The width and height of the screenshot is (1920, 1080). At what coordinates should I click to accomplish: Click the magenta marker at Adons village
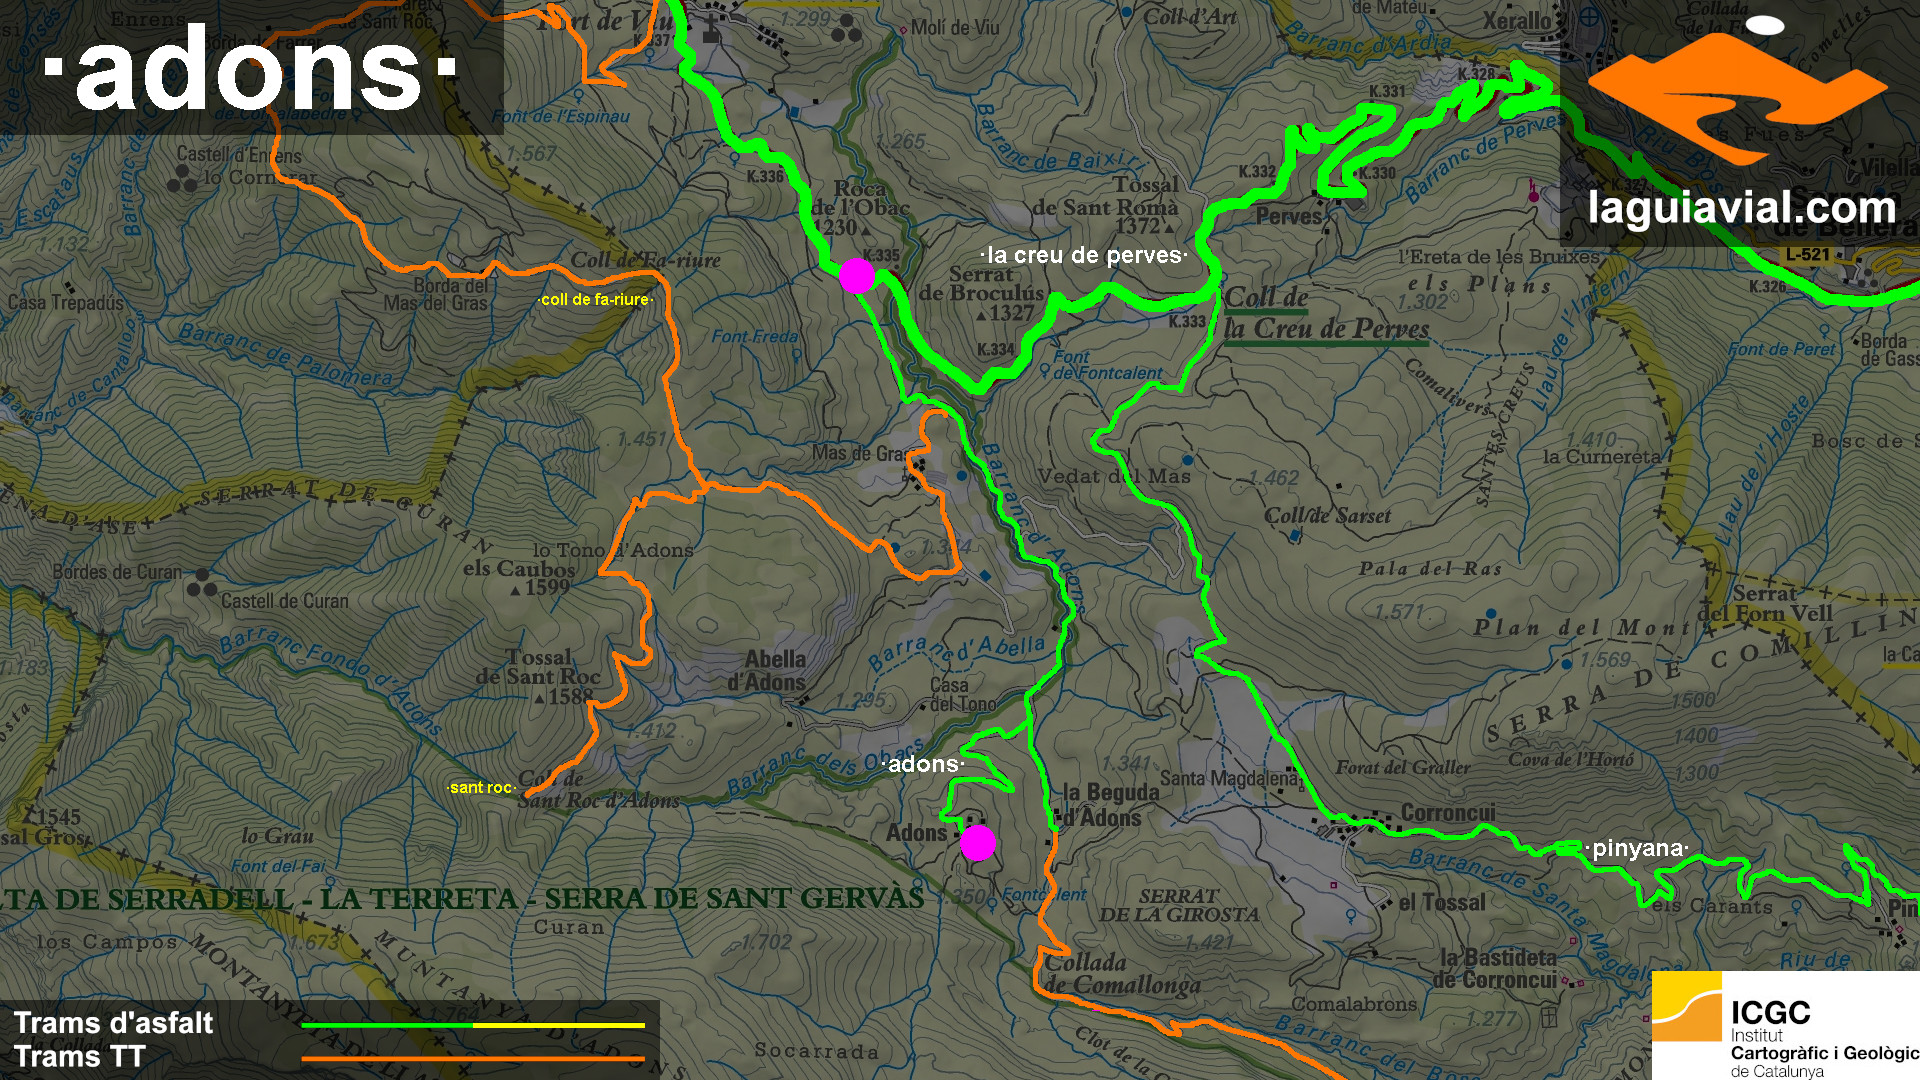pos(978,843)
